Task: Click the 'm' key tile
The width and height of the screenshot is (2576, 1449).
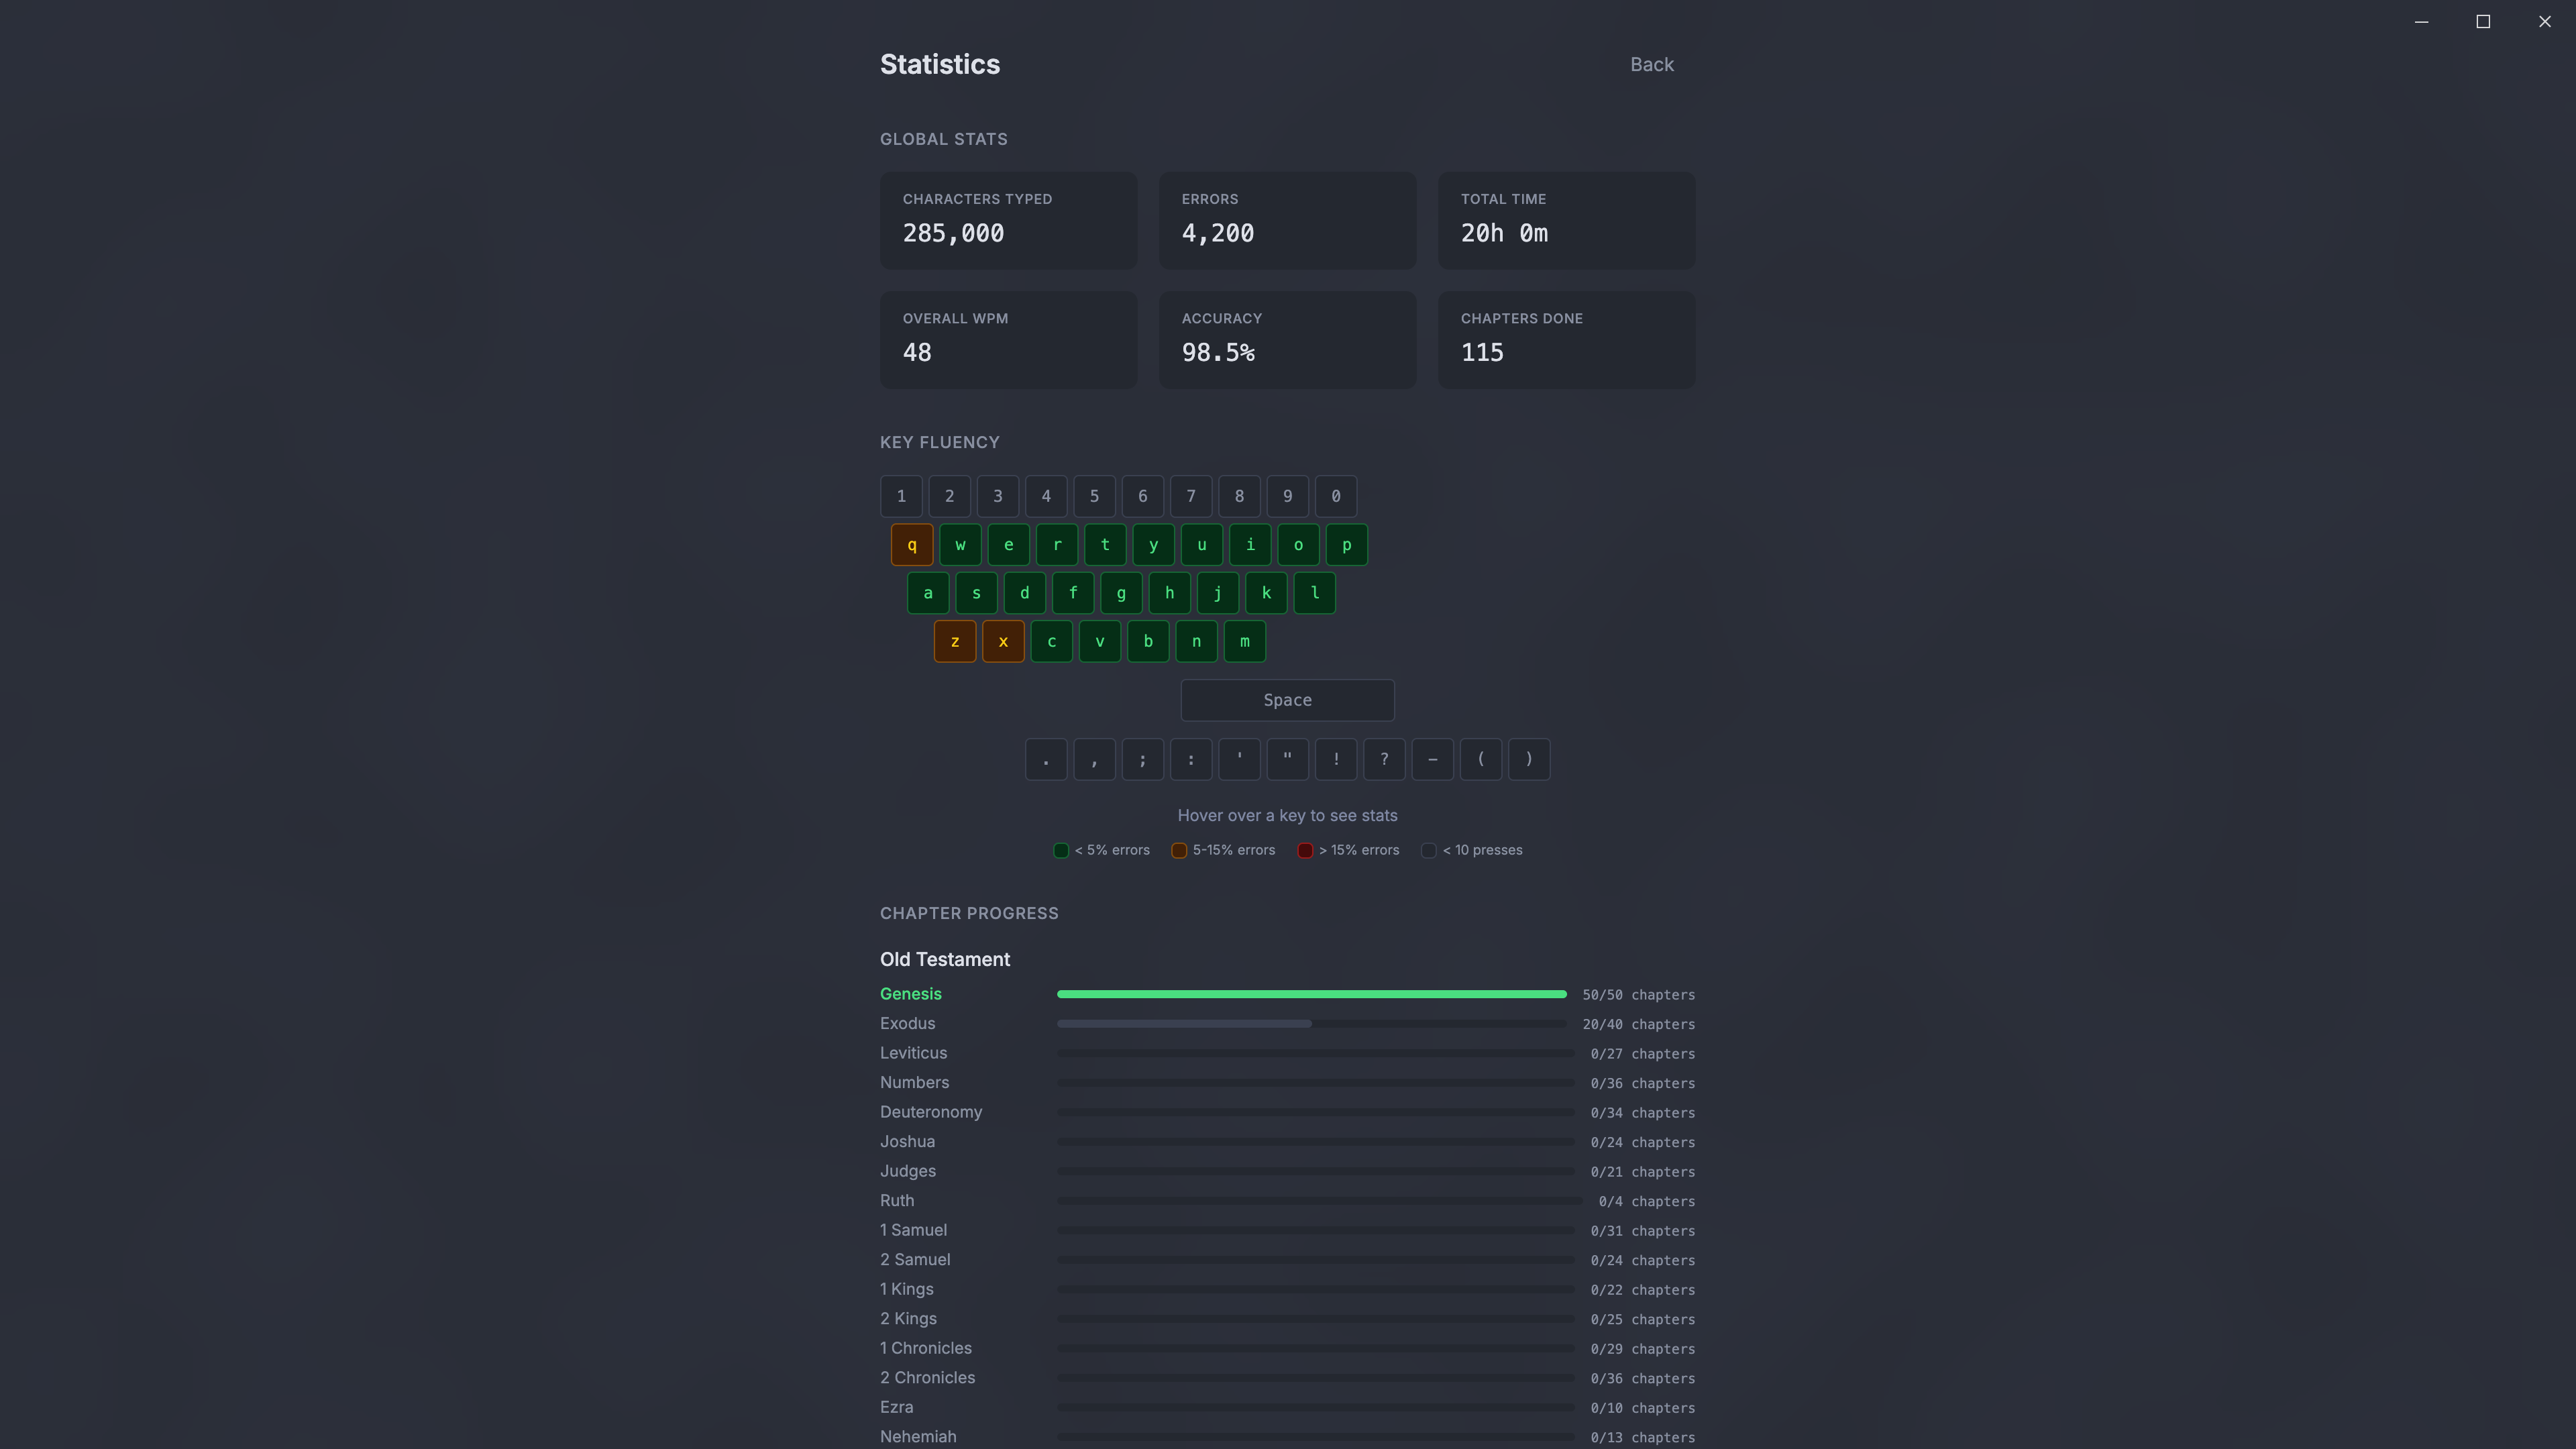Action: pyautogui.click(x=1244, y=641)
